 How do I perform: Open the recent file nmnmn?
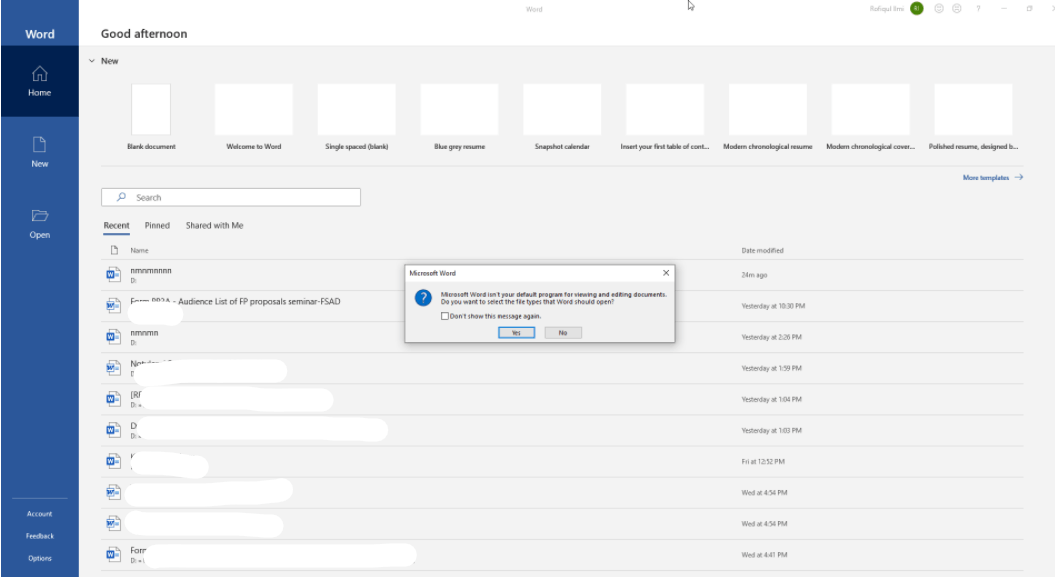144,332
